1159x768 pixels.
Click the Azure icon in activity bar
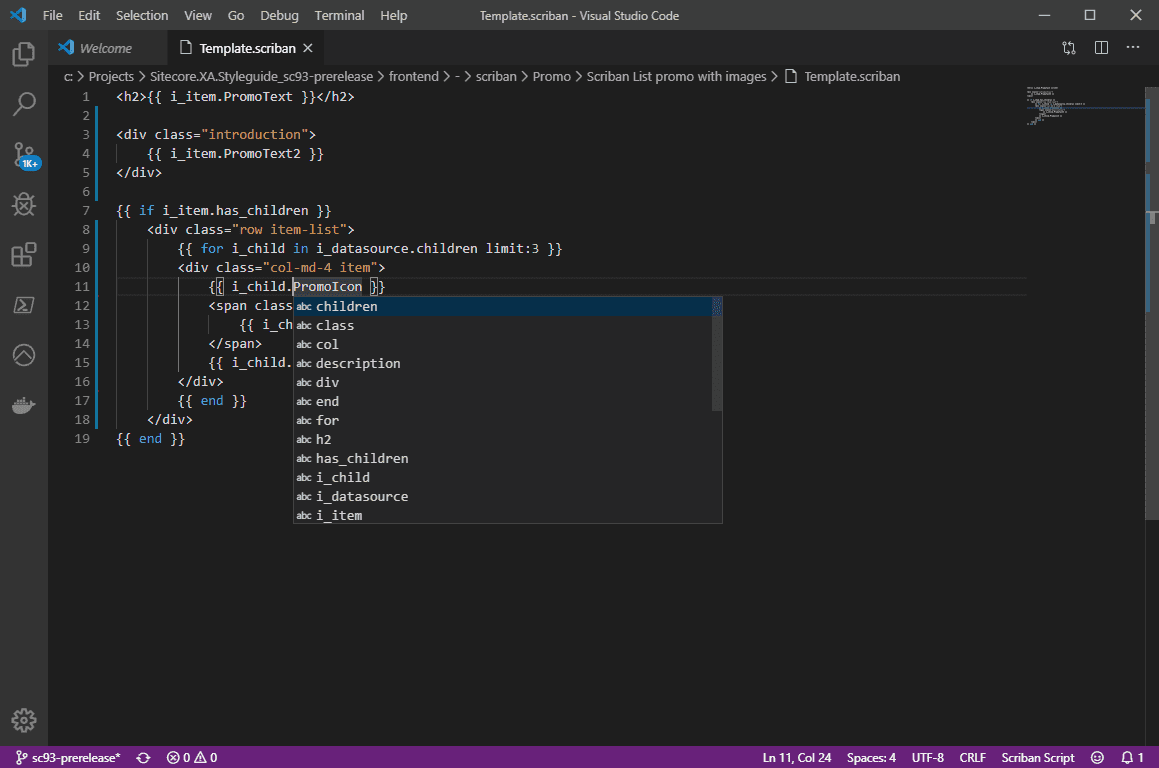(24, 356)
